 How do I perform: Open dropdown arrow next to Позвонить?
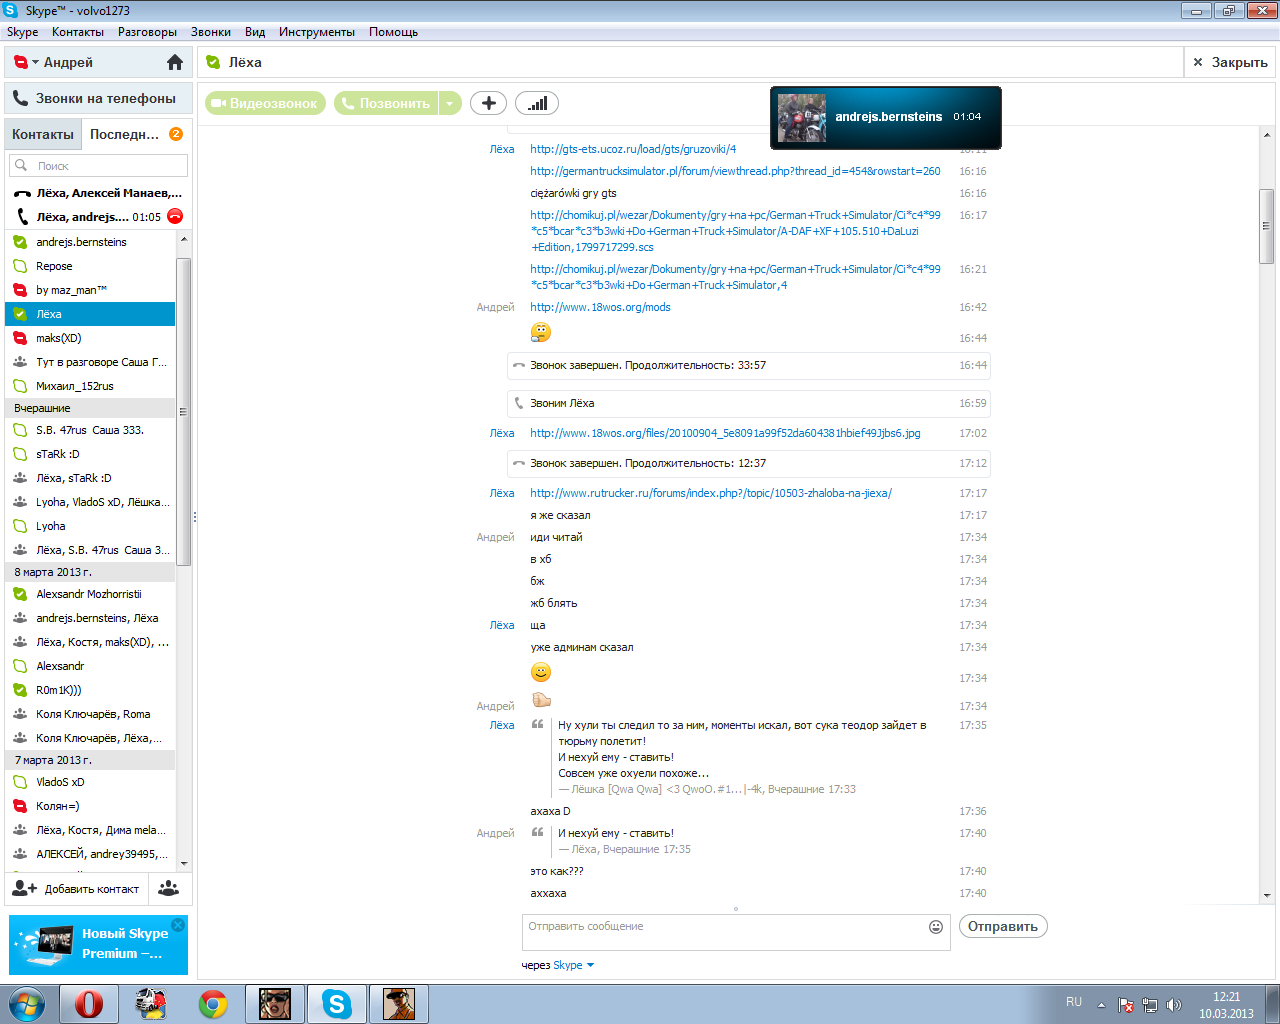(x=450, y=103)
